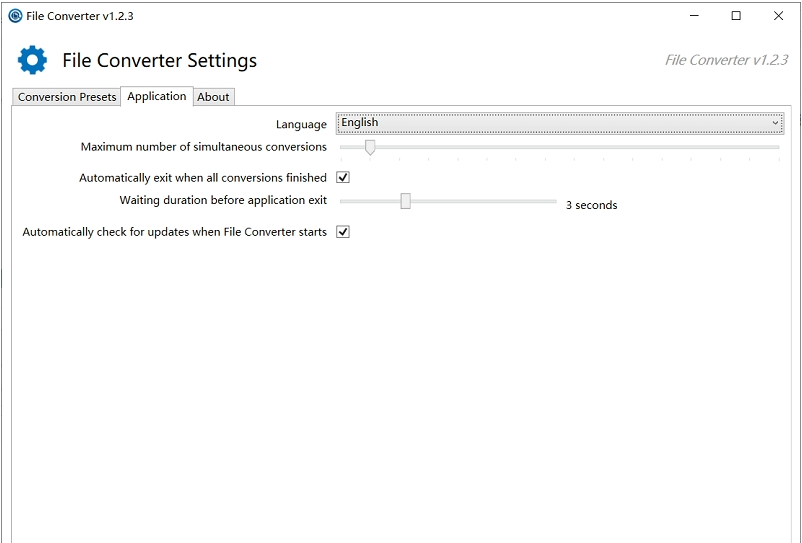Switch to the Conversion Presets tab
This screenshot has height=543, width=802.
tap(66, 97)
